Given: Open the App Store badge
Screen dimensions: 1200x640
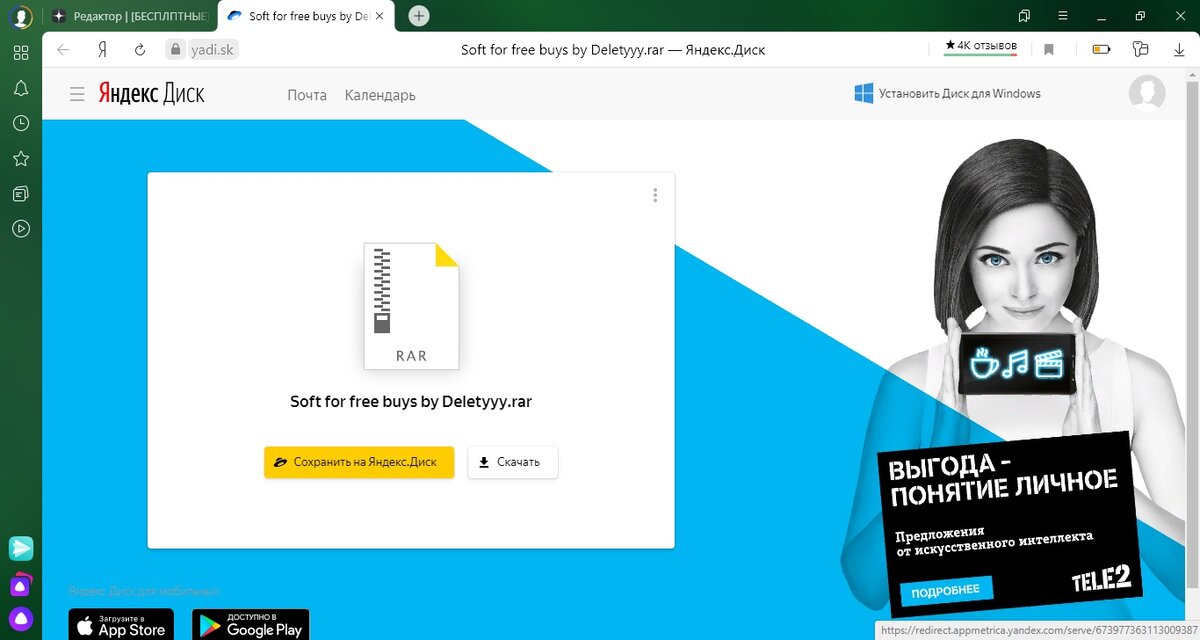Looking at the screenshot, I should [x=121, y=625].
